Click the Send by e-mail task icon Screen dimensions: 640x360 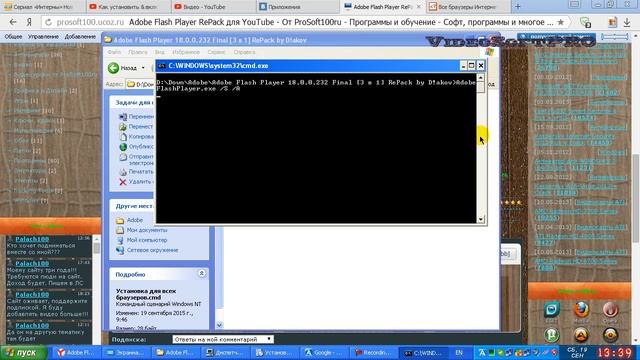(123, 157)
